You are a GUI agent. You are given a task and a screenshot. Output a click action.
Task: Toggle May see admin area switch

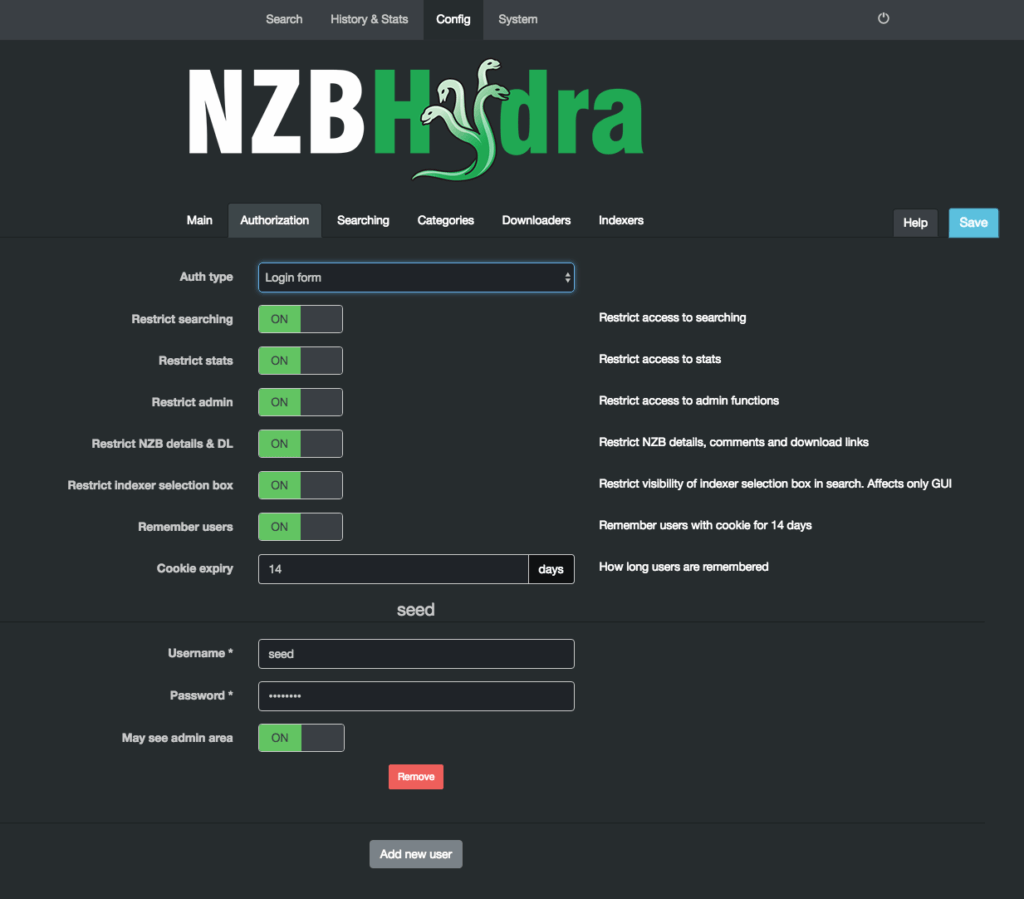(x=301, y=738)
